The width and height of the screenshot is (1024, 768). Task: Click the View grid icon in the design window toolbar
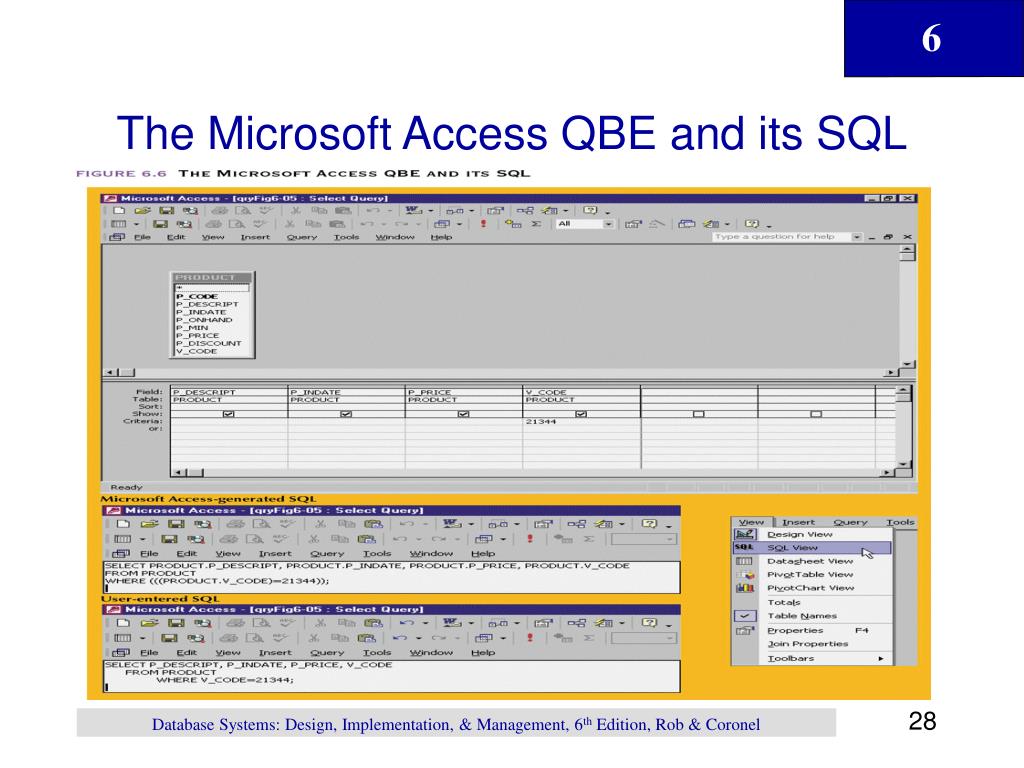pyautogui.click(x=119, y=224)
